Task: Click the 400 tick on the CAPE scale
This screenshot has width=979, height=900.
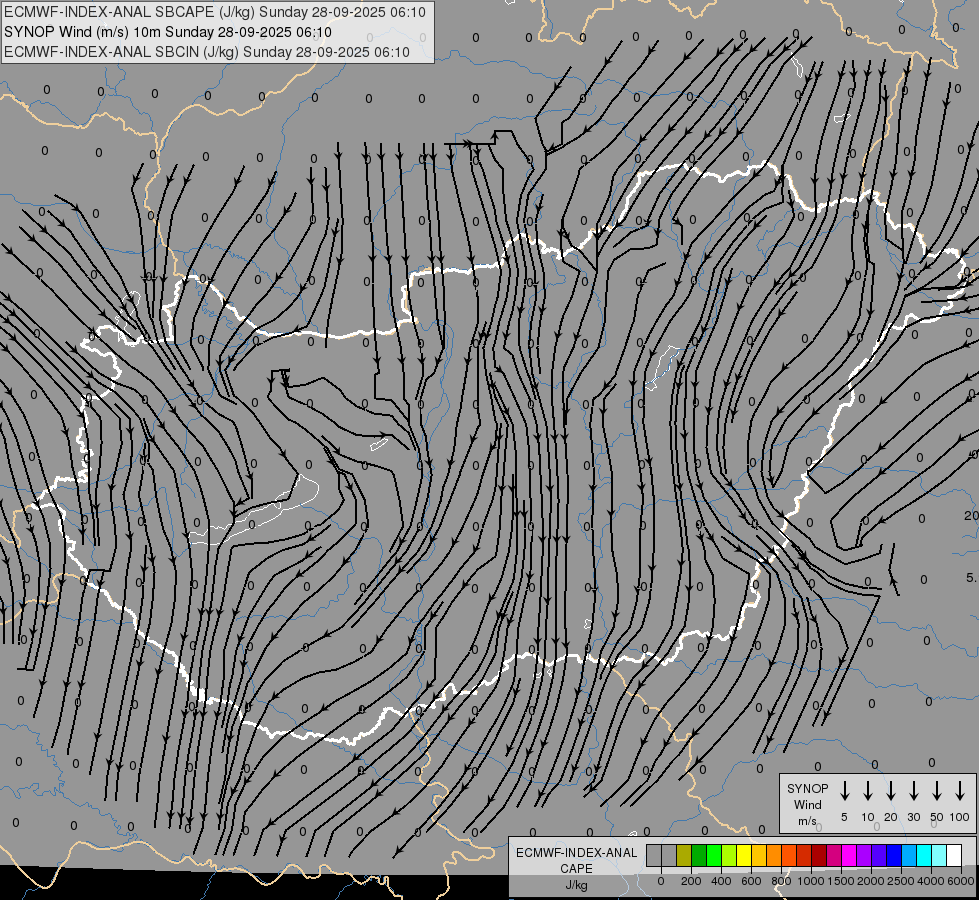Action: [x=721, y=881]
